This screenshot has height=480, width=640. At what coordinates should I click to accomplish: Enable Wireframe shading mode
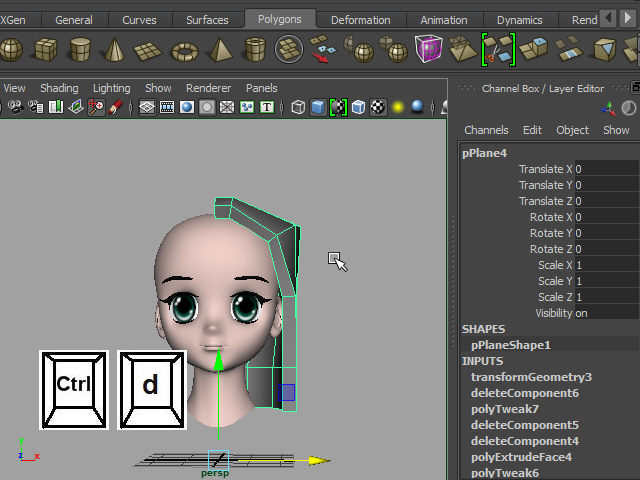click(x=298, y=107)
